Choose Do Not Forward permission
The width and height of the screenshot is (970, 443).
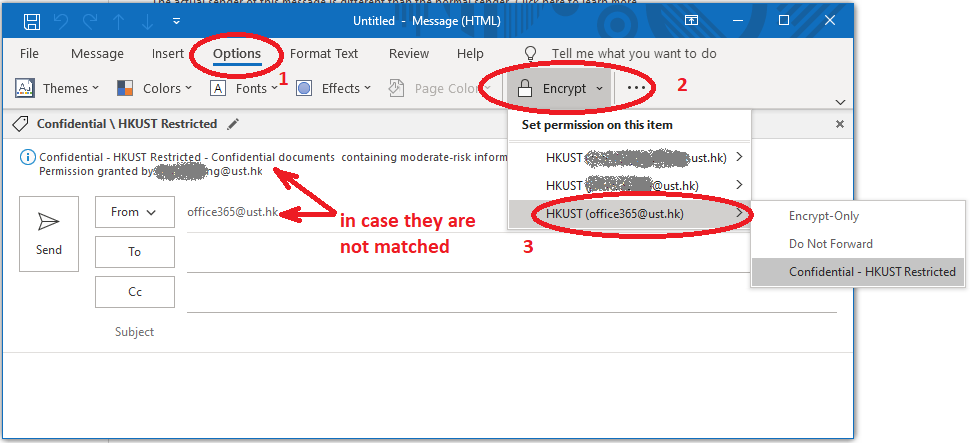coord(830,243)
